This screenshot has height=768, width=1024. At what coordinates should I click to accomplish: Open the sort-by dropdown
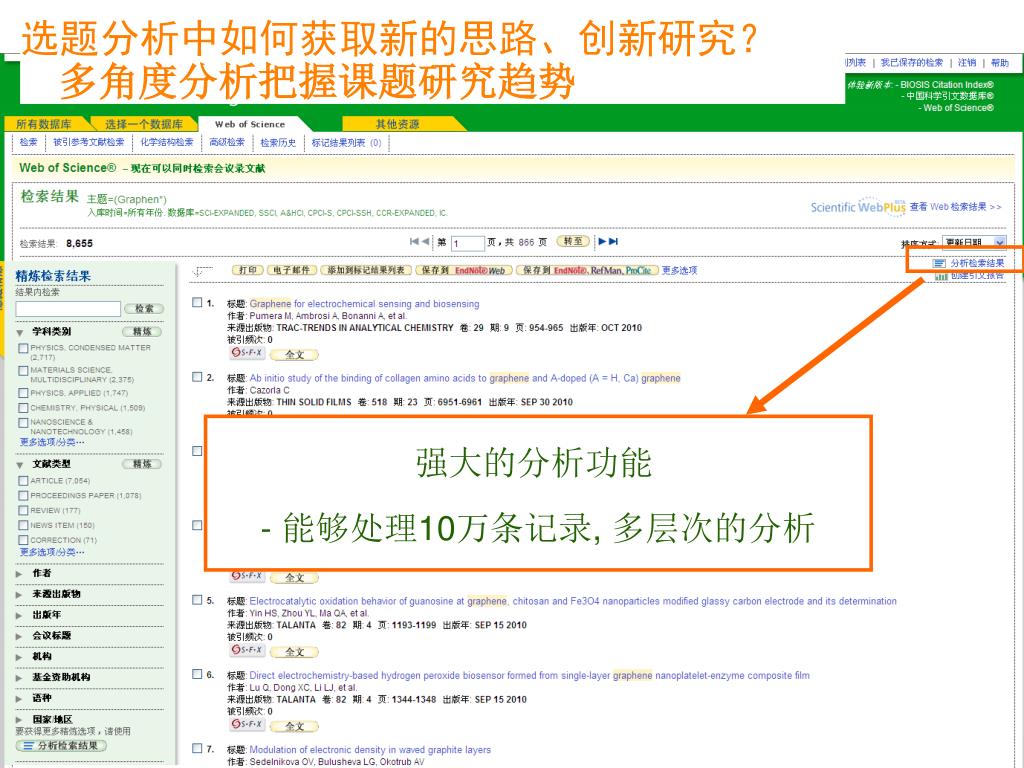[x=974, y=242]
